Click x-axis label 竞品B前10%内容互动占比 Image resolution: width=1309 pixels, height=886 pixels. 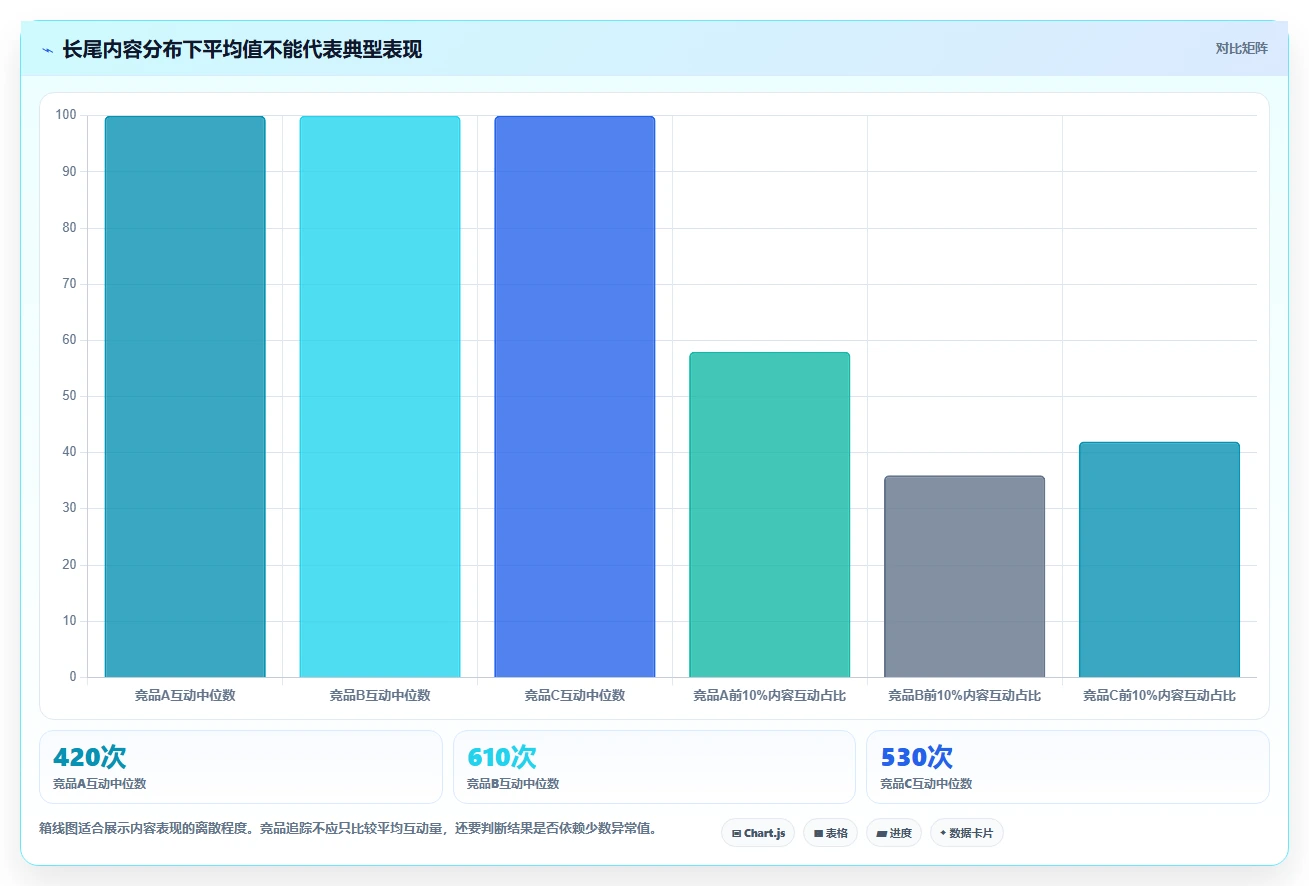pos(965,695)
